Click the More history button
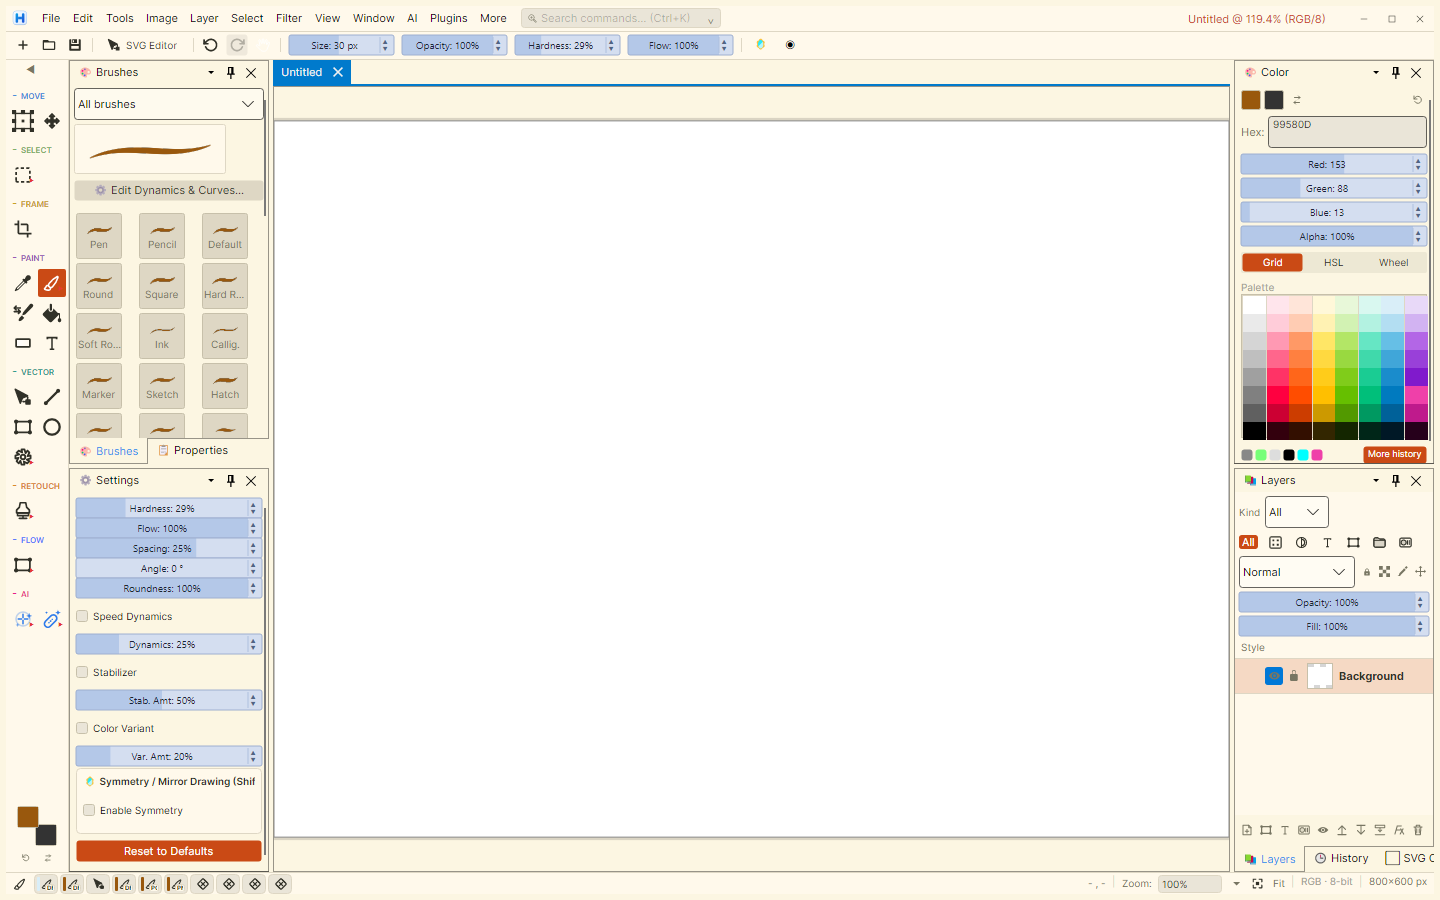The image size is (1440, 900). [1394, 455]
